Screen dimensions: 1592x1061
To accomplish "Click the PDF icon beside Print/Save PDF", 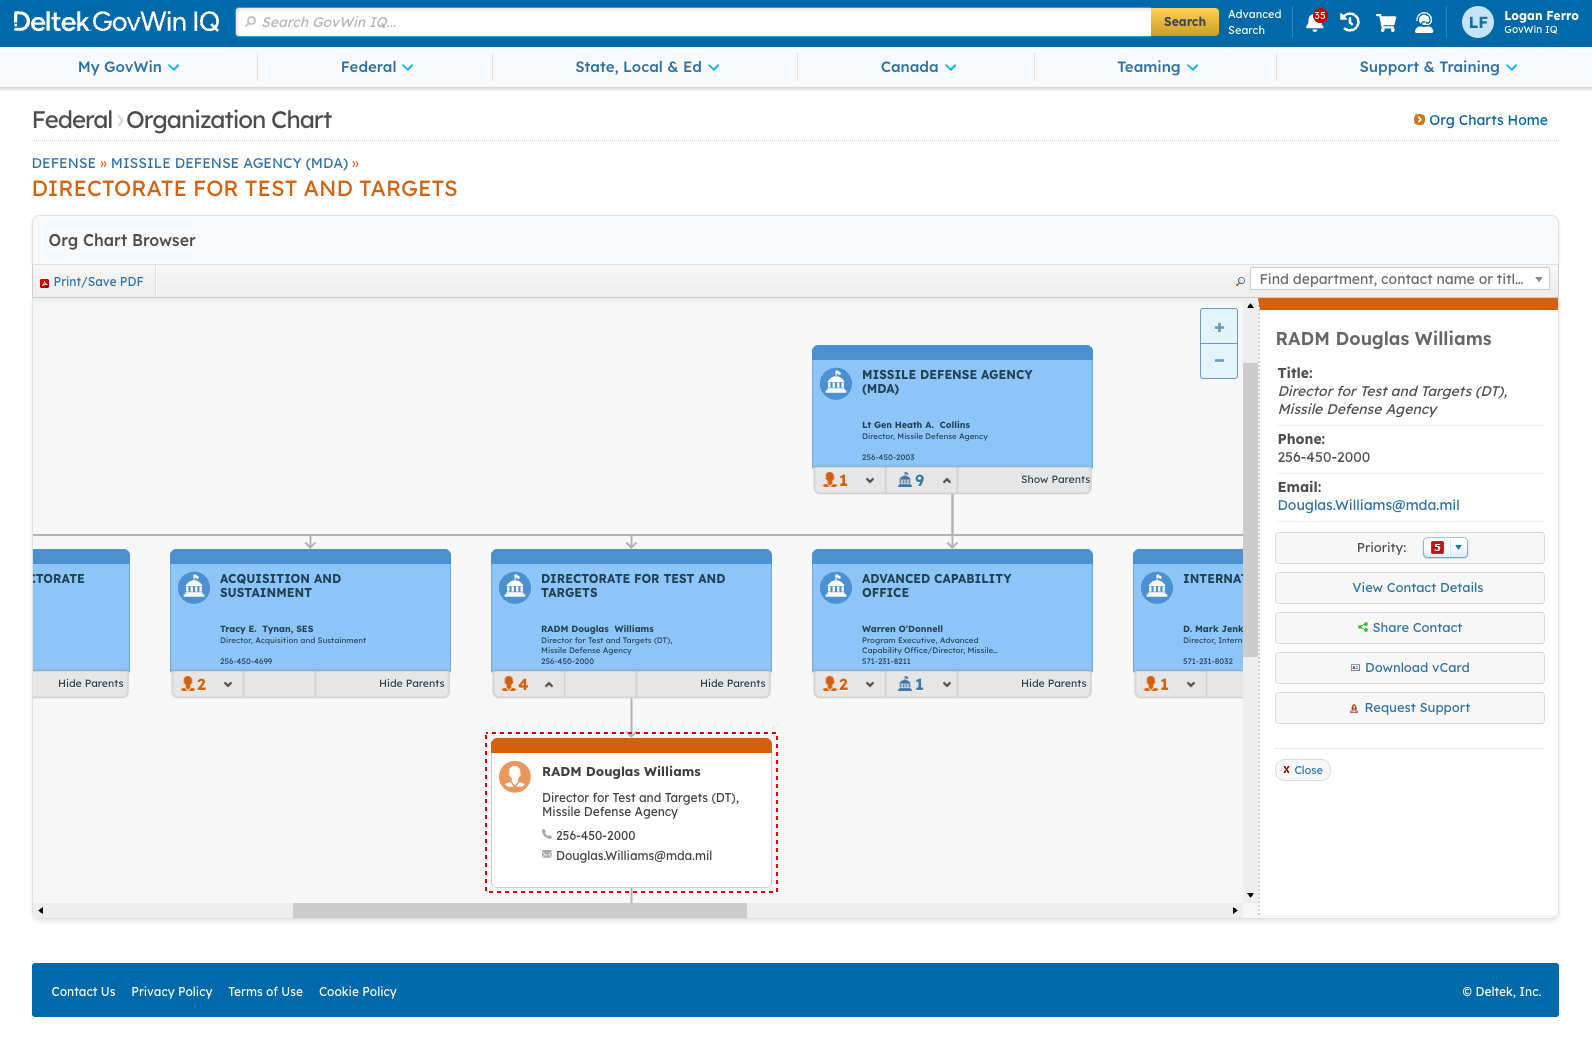I will (44, 283).
